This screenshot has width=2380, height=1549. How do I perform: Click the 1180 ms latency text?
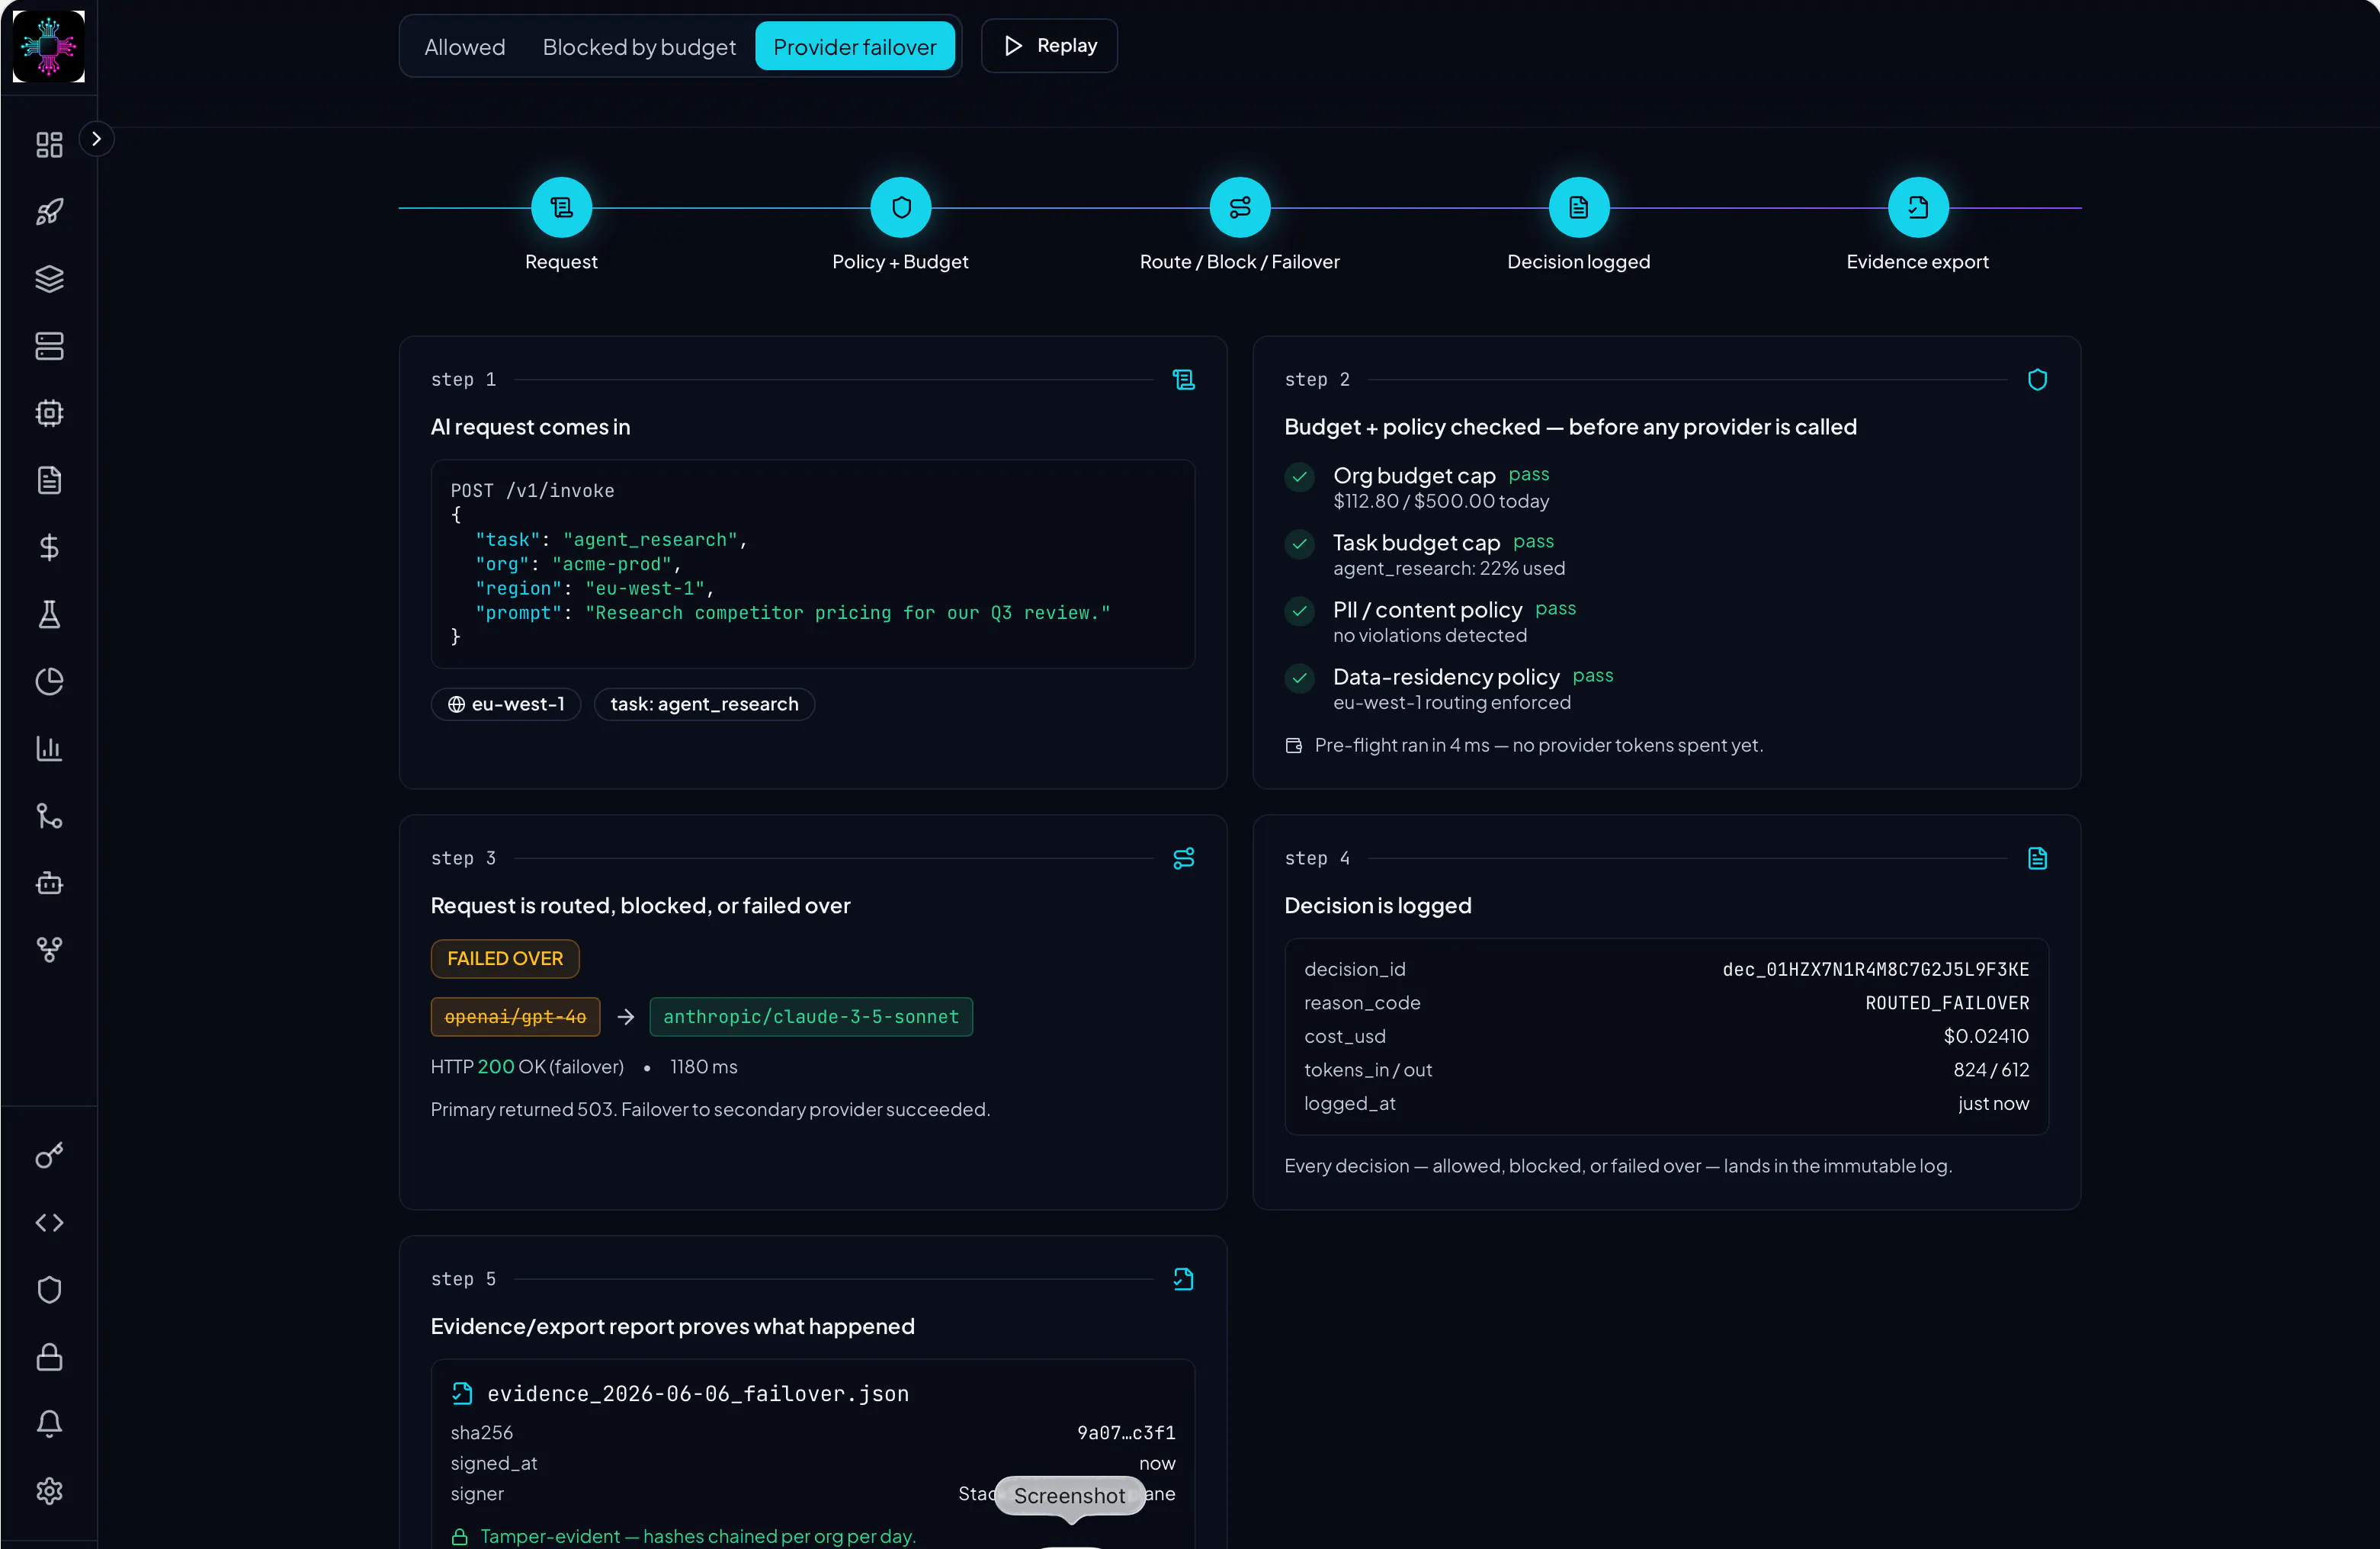click(703, 1067)
